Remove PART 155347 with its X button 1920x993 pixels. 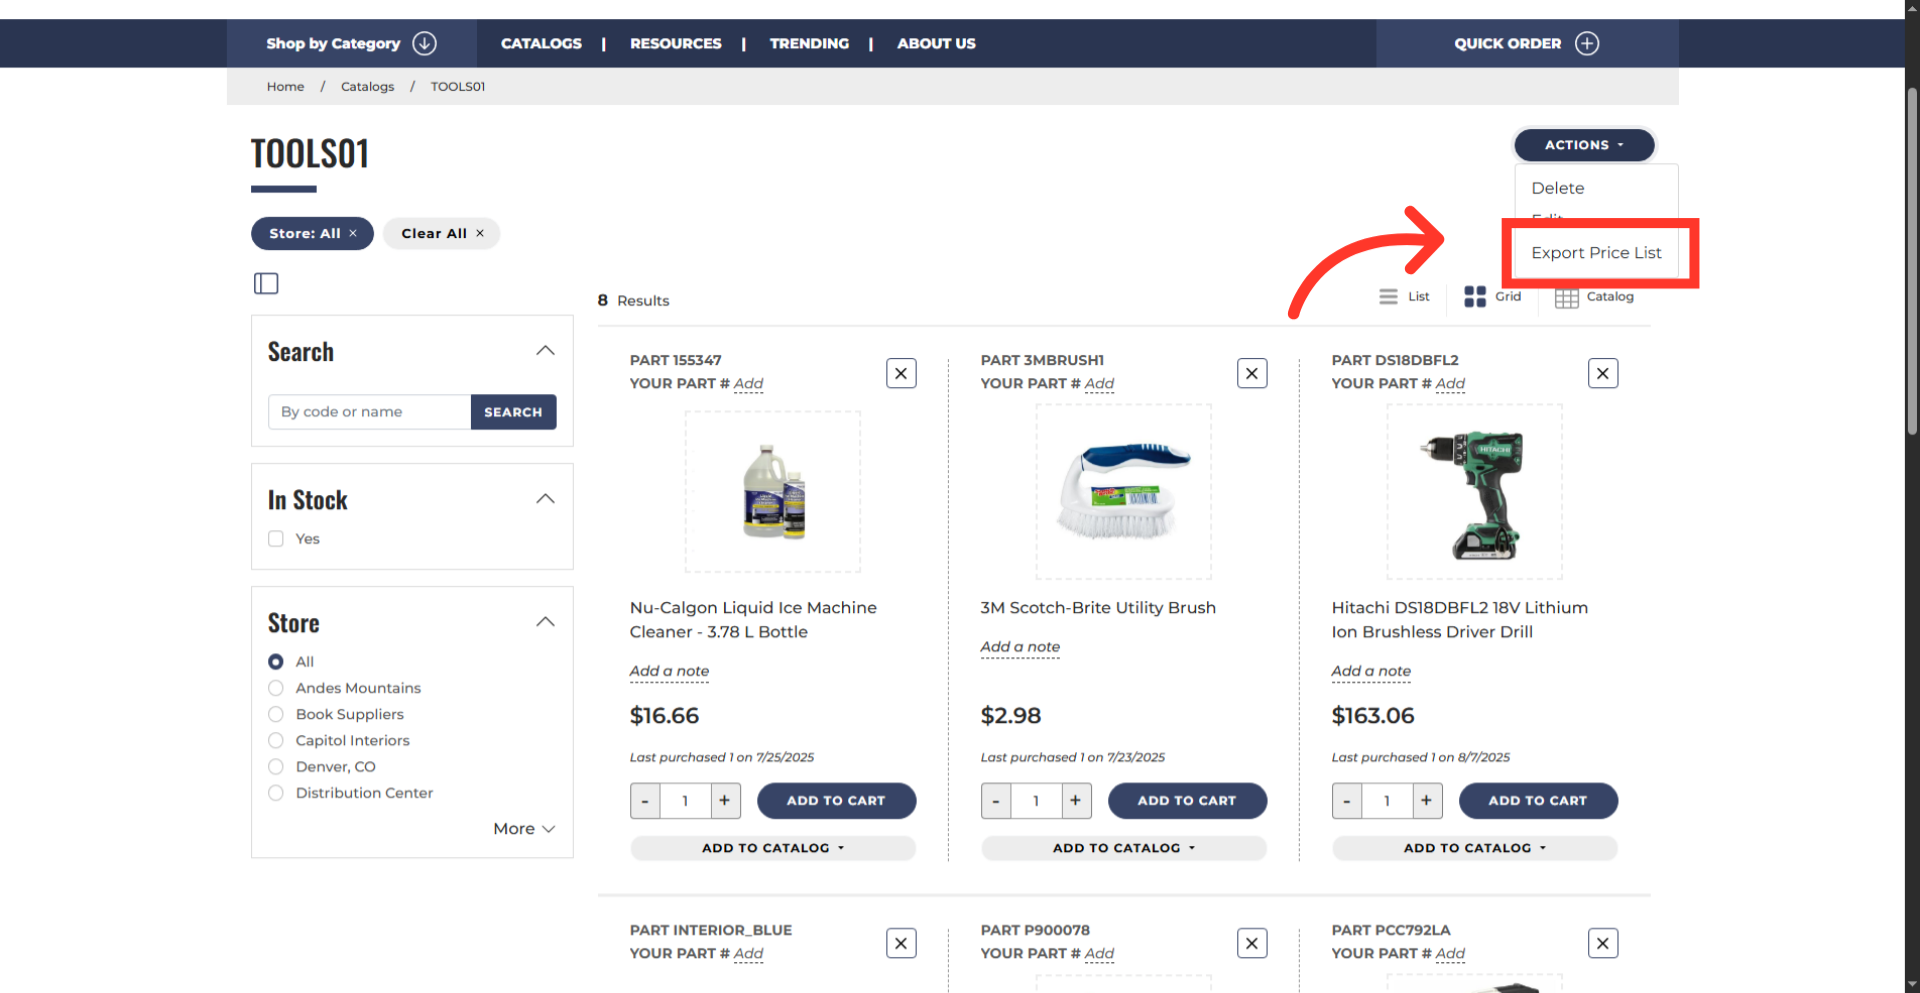pyautogui.click(x=901, y=373)
